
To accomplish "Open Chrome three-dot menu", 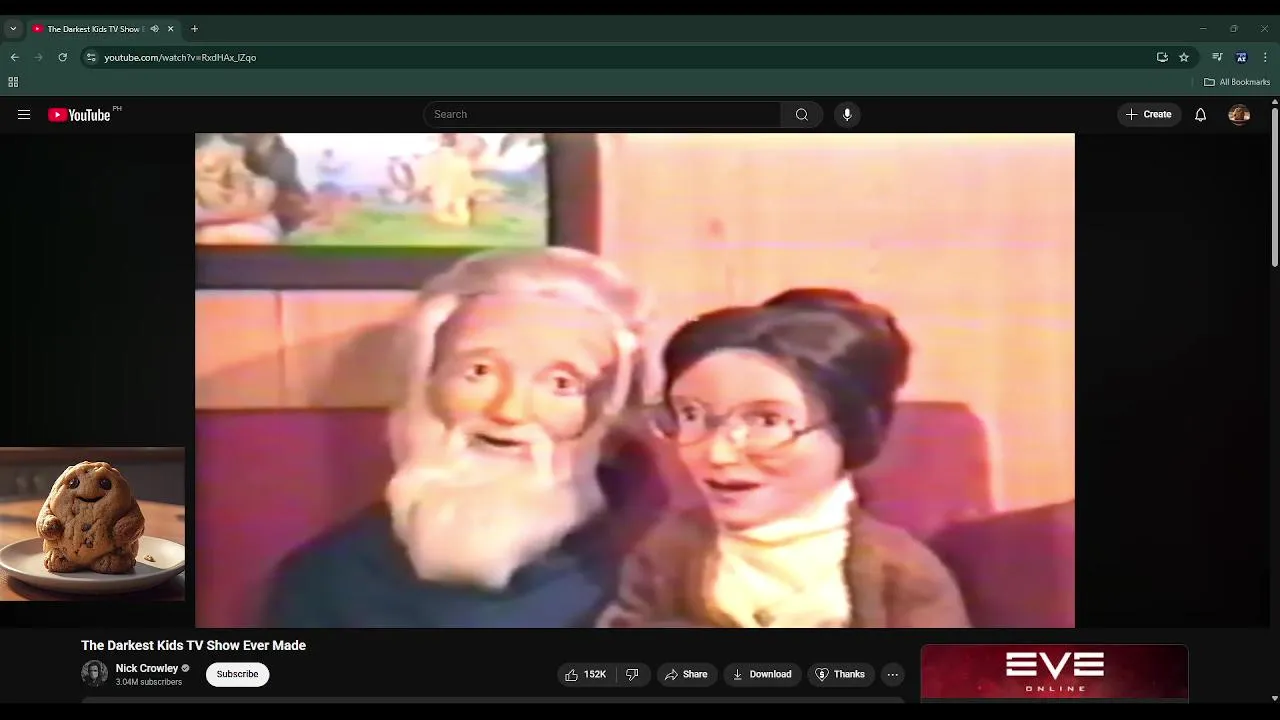I will (x=1265, y=57).
